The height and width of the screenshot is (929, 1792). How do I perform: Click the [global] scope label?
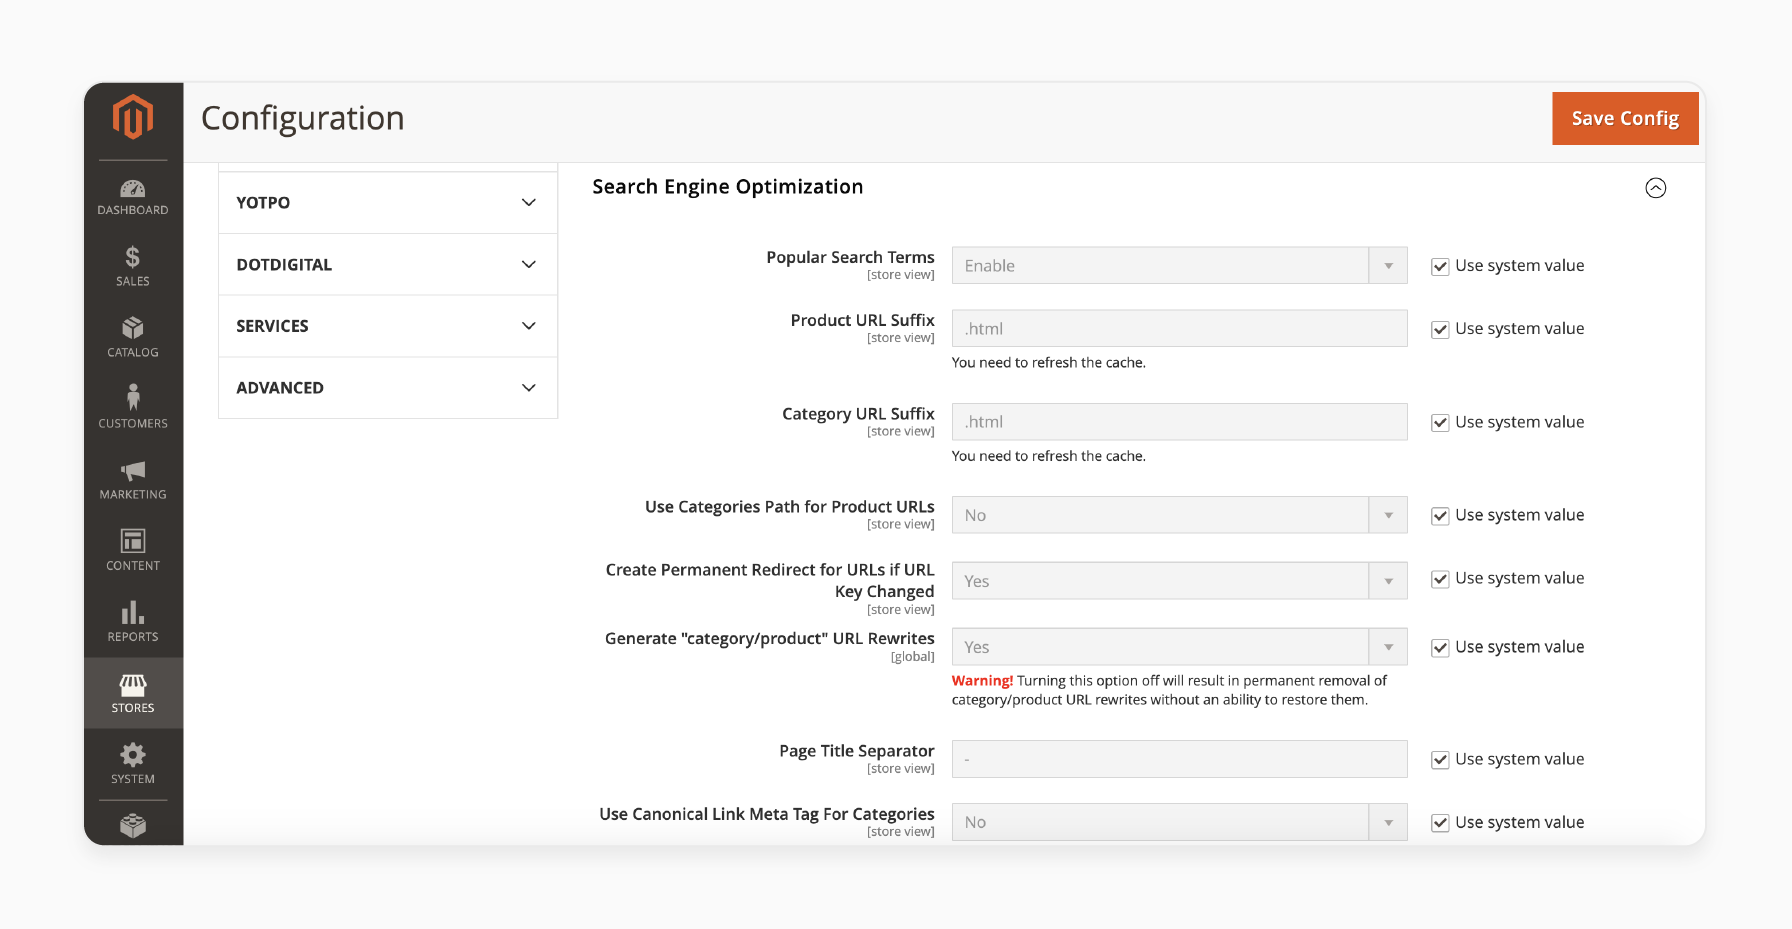pos(913,657)
